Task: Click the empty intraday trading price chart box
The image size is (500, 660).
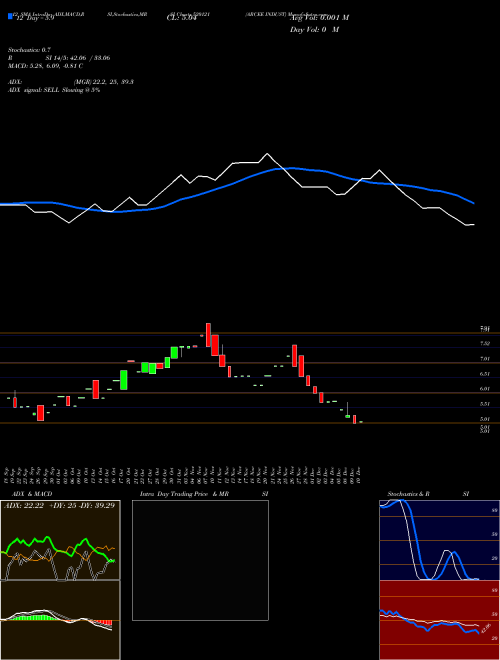Action: pos(200,560)
